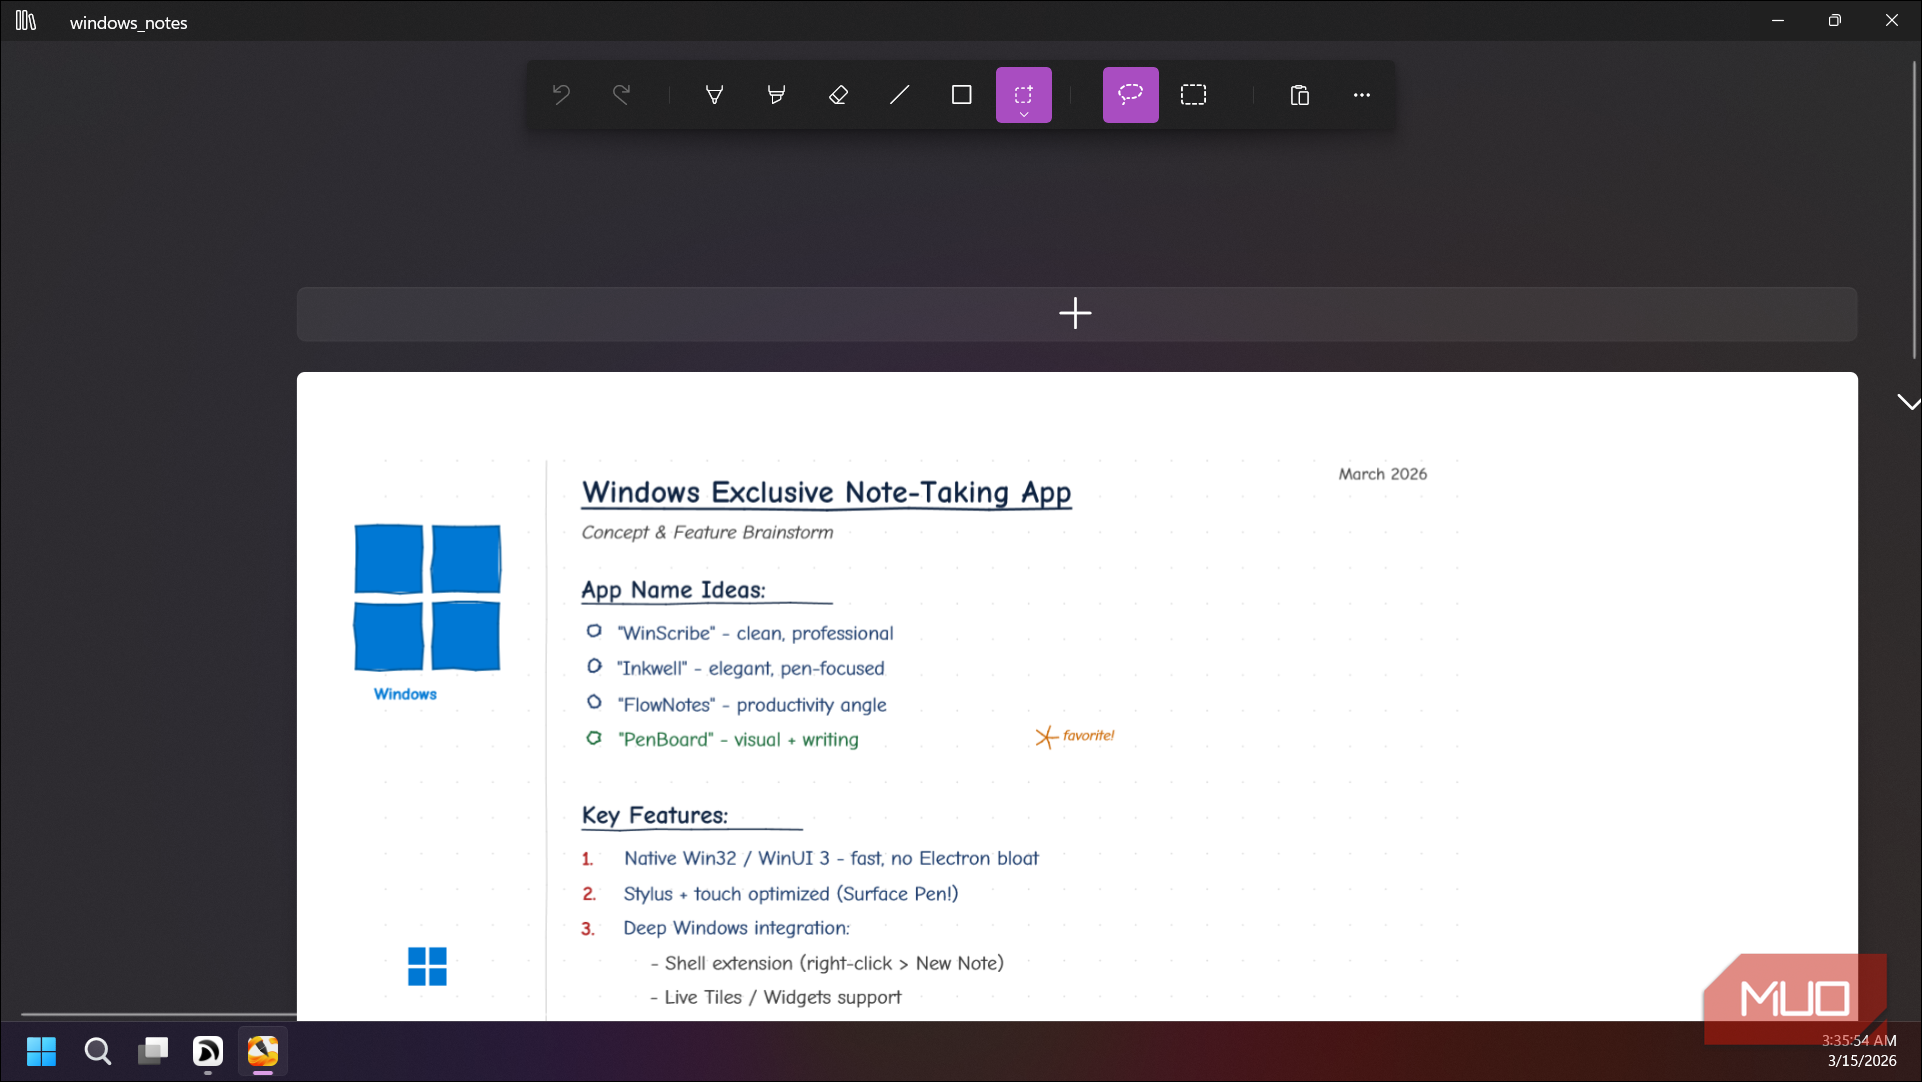
Task: Select the Highlighter tool
Action: 776,95
